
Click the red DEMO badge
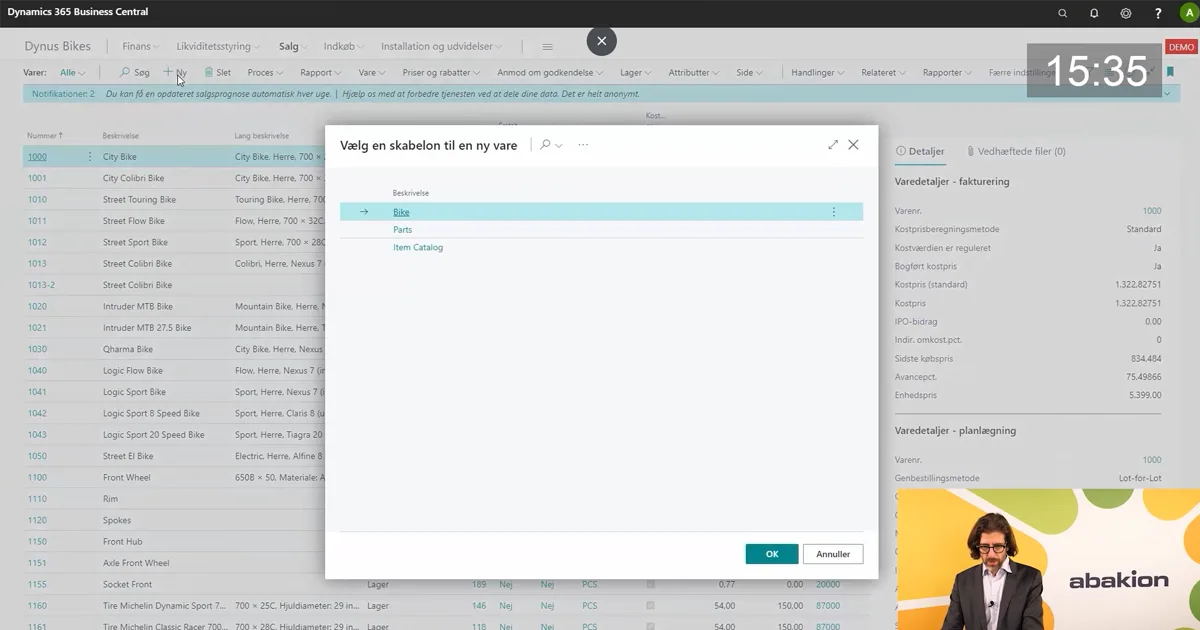[x=1182, y=47]
